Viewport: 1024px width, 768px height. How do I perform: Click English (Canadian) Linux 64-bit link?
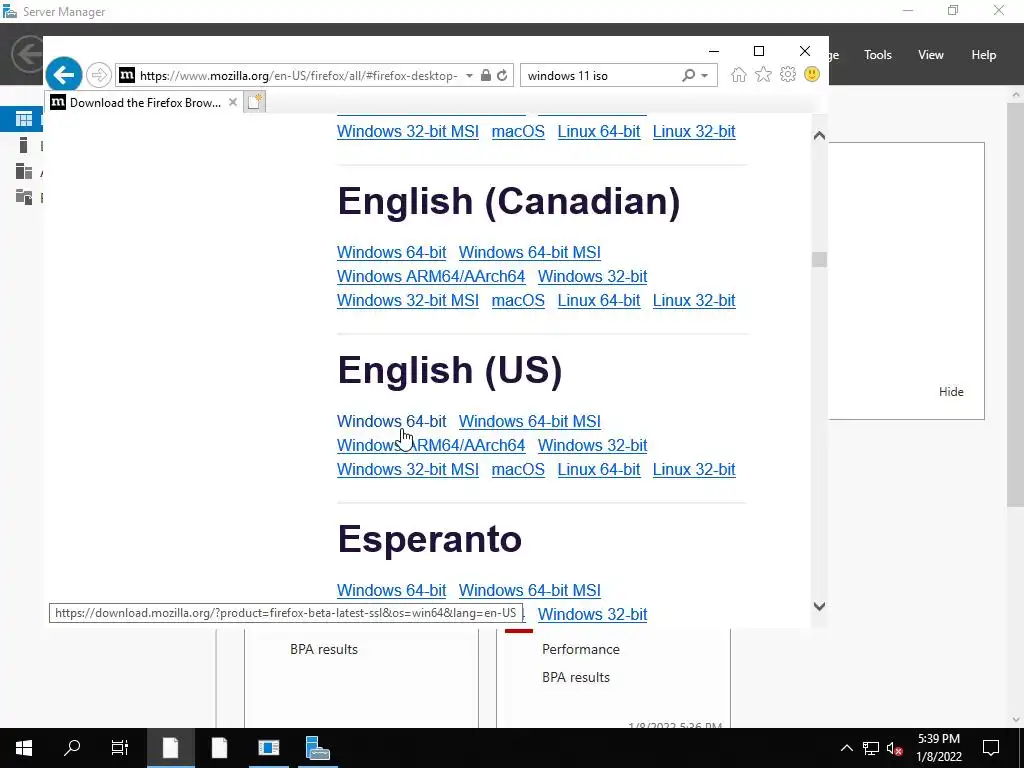tap(599, 300)
